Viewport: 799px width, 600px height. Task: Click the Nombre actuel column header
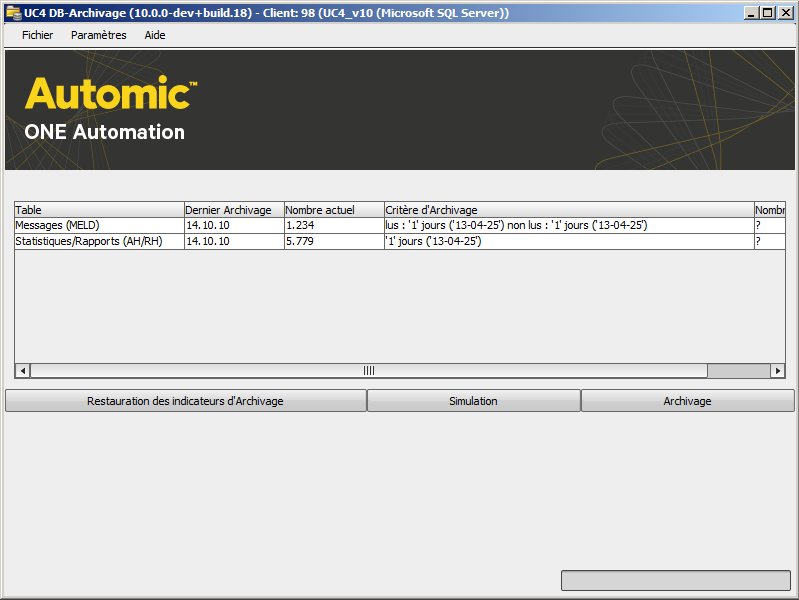(334, 210)
